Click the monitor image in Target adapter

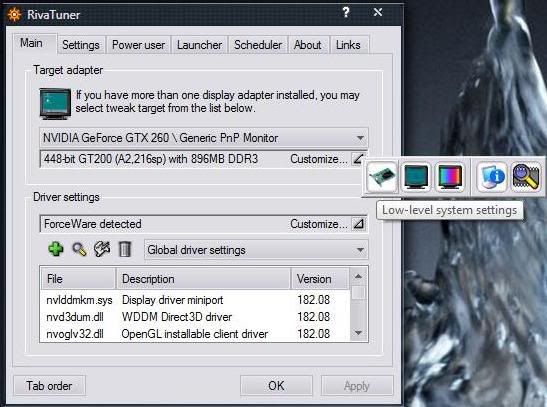55,104
